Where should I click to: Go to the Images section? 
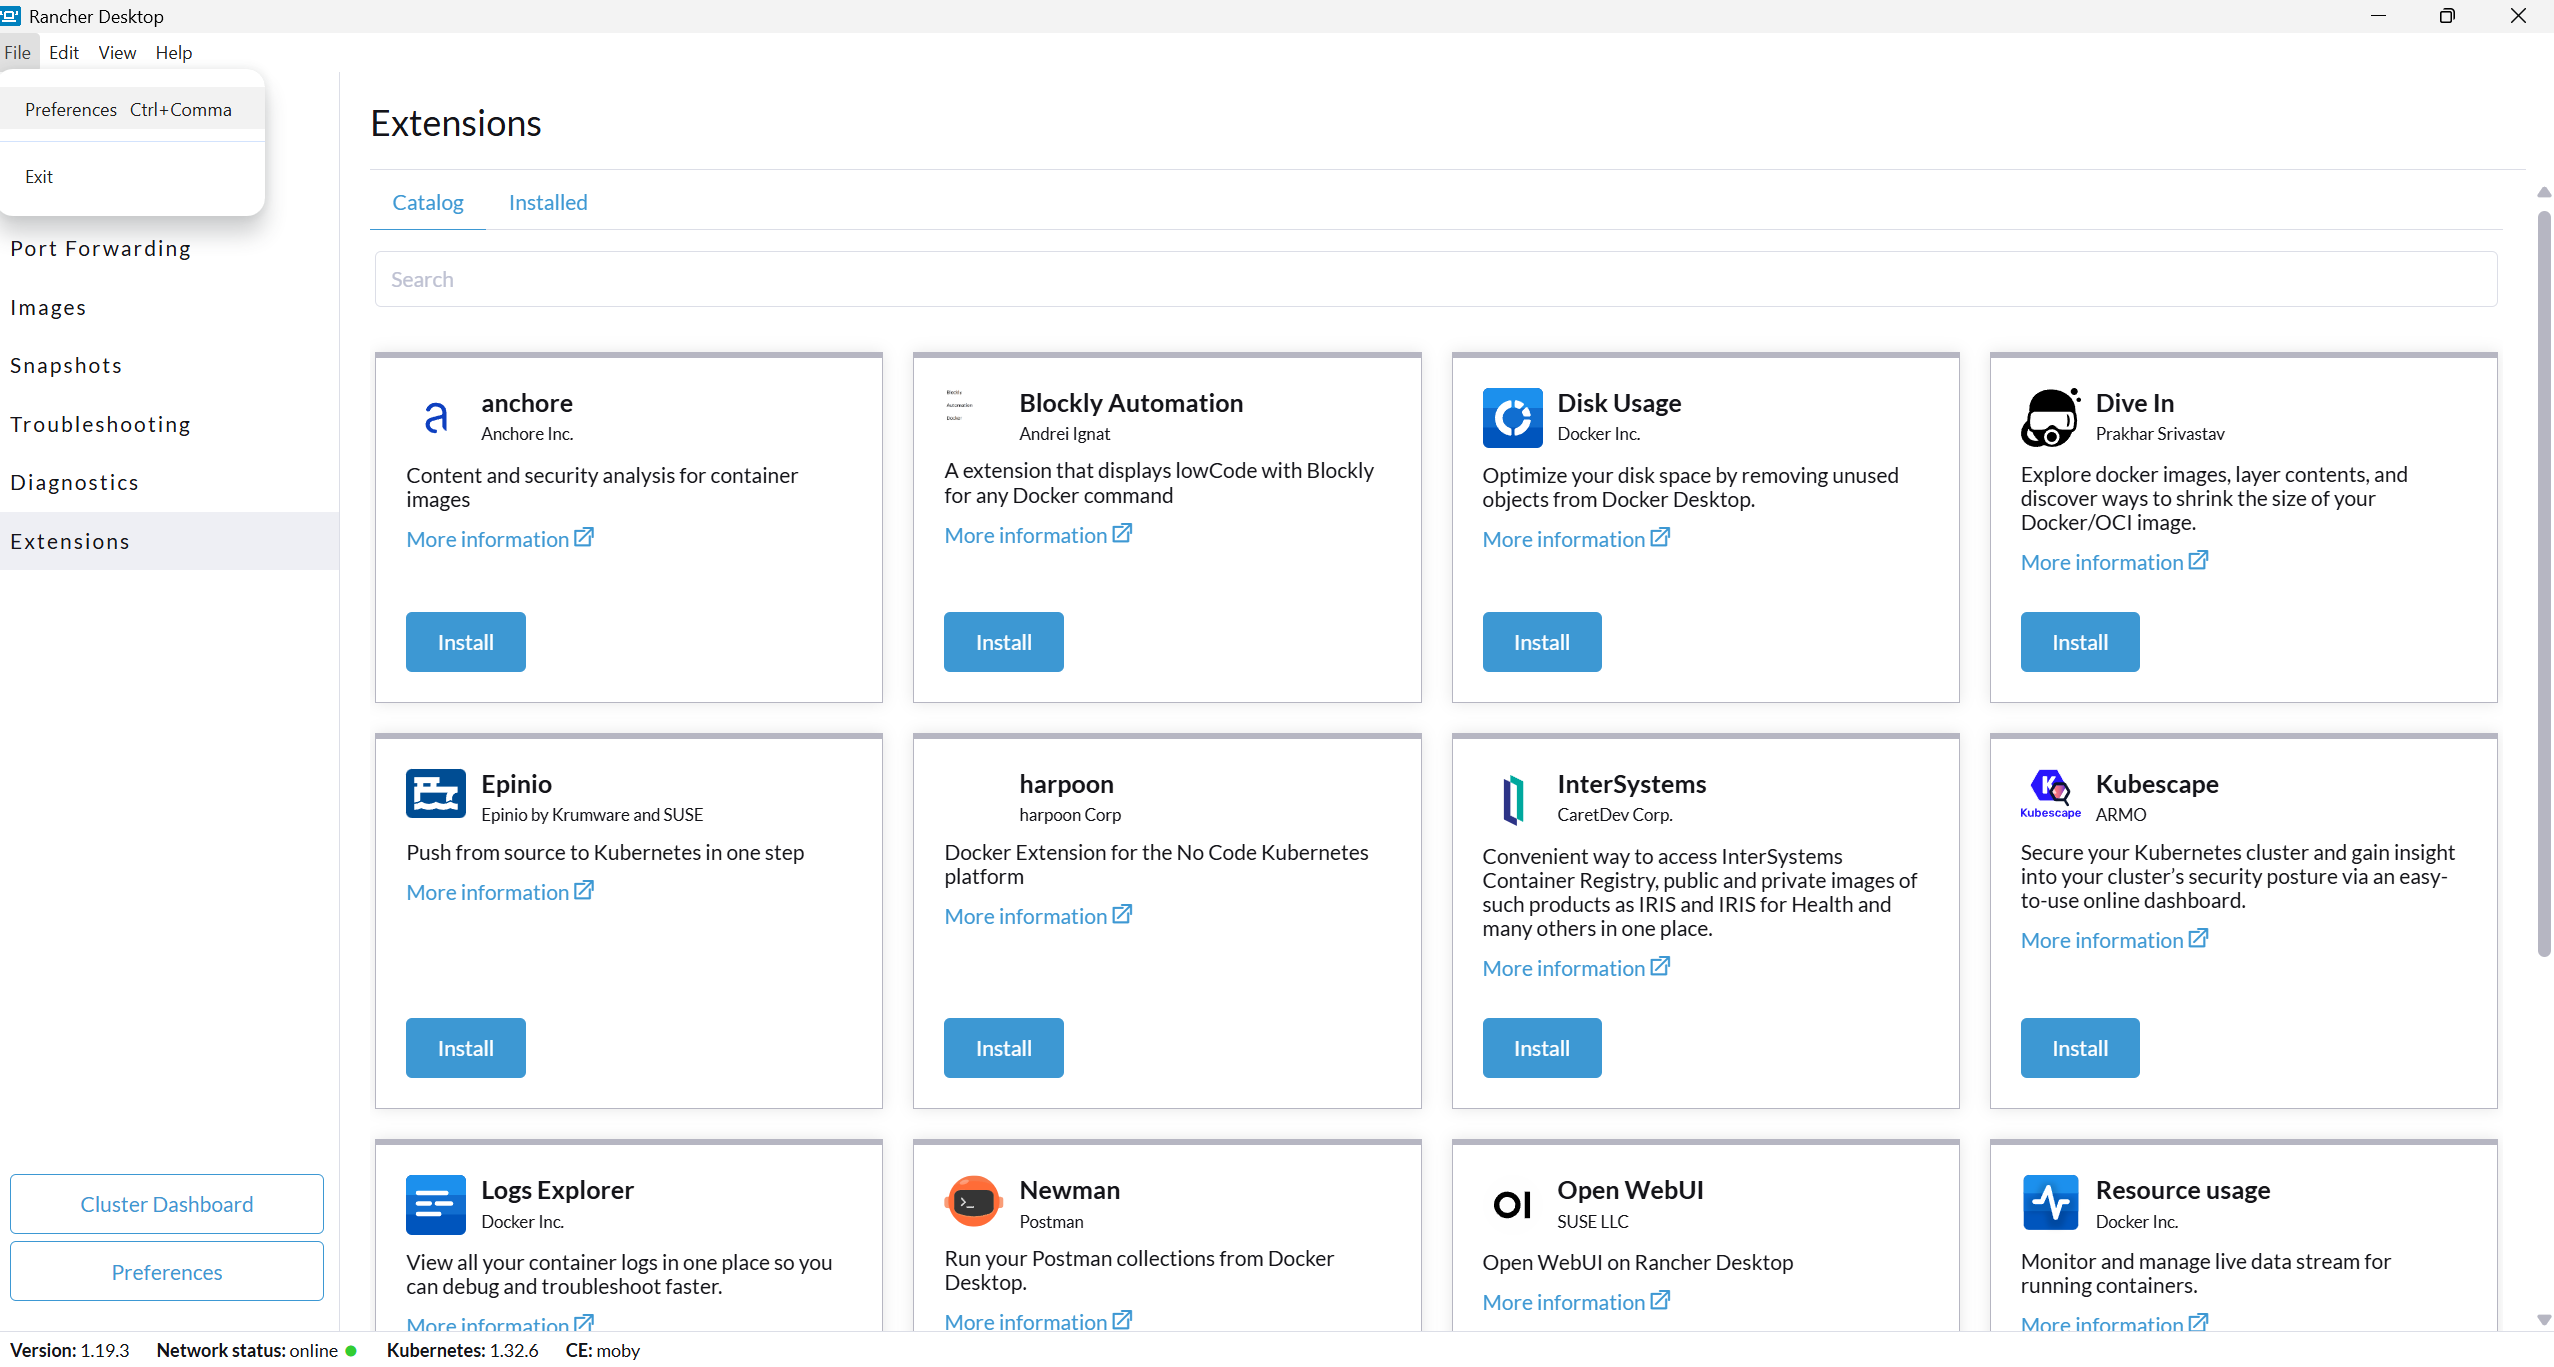pyautogui.click(x=169, y=308)
